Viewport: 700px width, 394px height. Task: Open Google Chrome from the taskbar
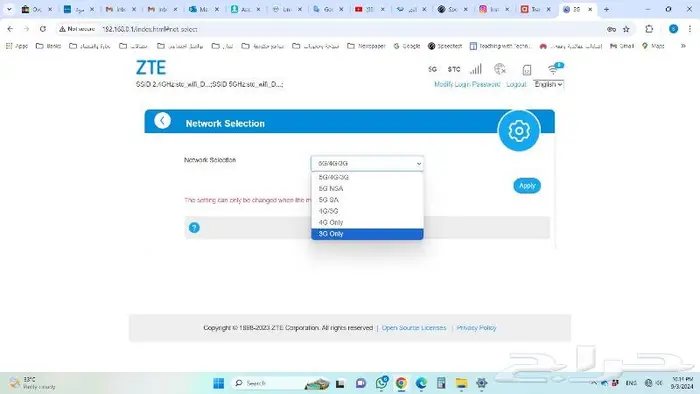tap(401, 383)
